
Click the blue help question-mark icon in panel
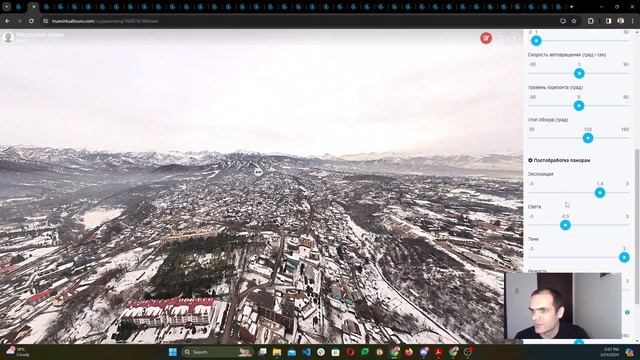click(627, 312)
